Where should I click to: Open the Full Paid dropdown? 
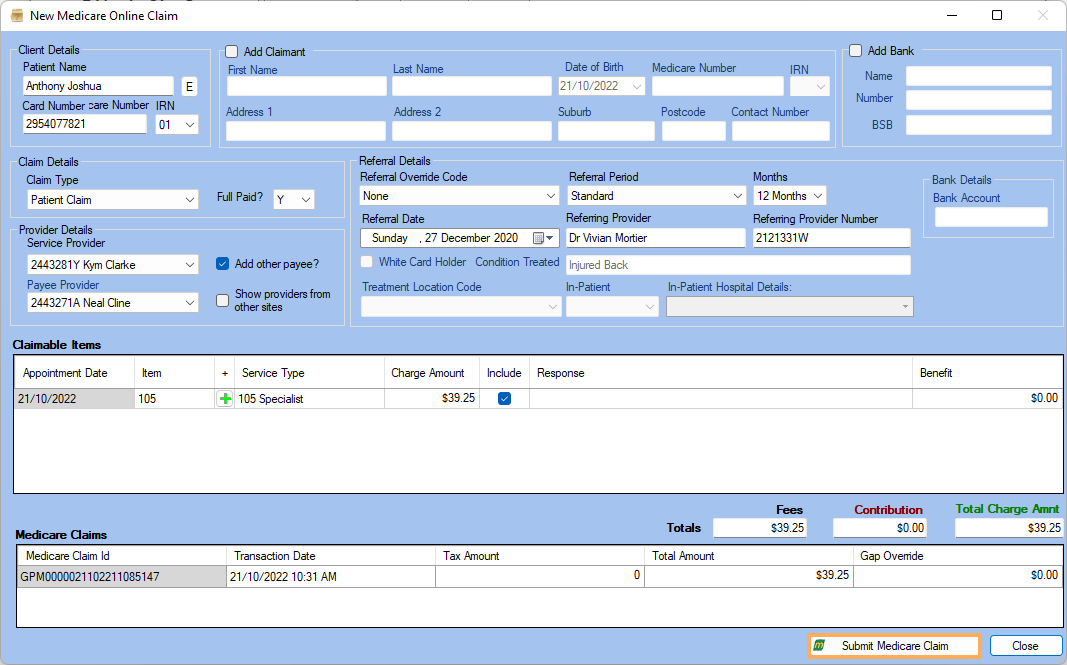pos(306,200)
